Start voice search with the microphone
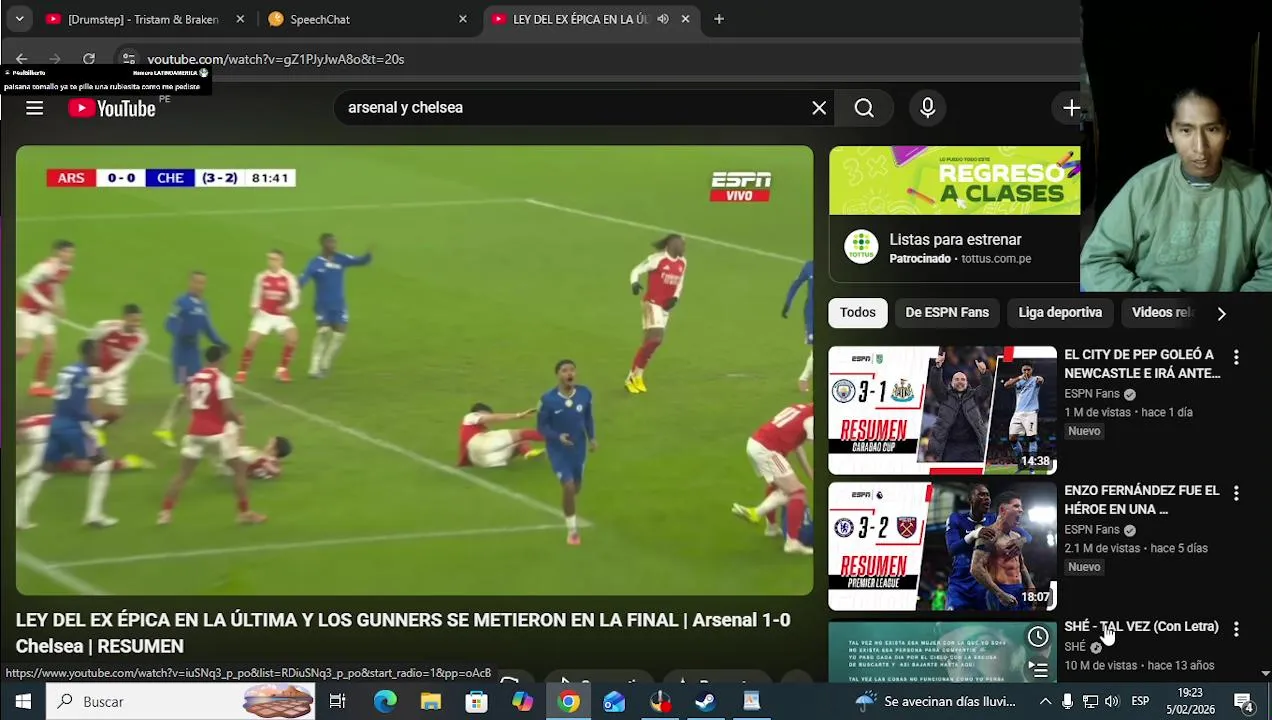The image size is (1272, 720). [x=927, y=108]
